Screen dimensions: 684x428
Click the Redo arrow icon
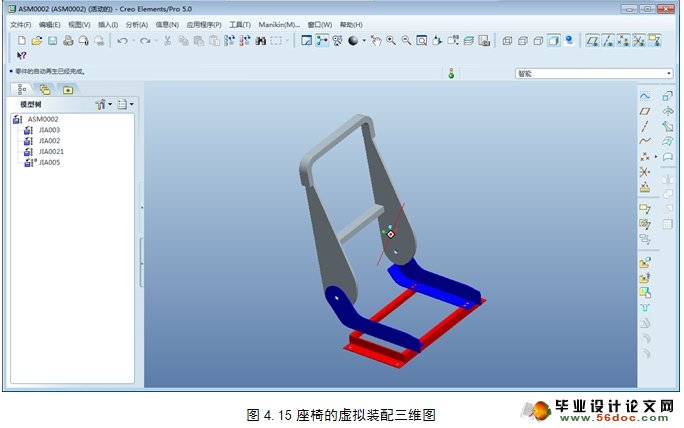coord(145,41)
